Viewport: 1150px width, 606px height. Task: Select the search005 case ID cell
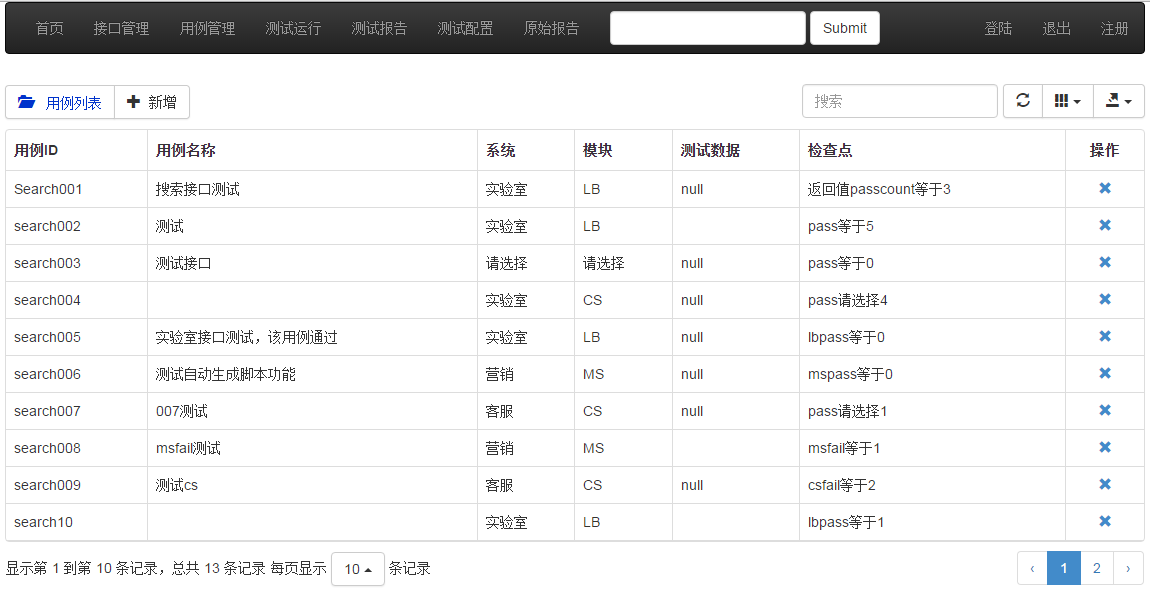pyautogui.click(x=76, y=337)
